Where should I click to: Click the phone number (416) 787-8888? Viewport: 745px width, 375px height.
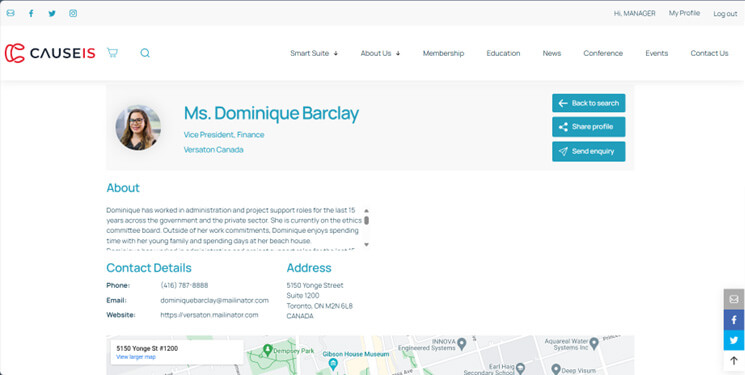point(184,285)
